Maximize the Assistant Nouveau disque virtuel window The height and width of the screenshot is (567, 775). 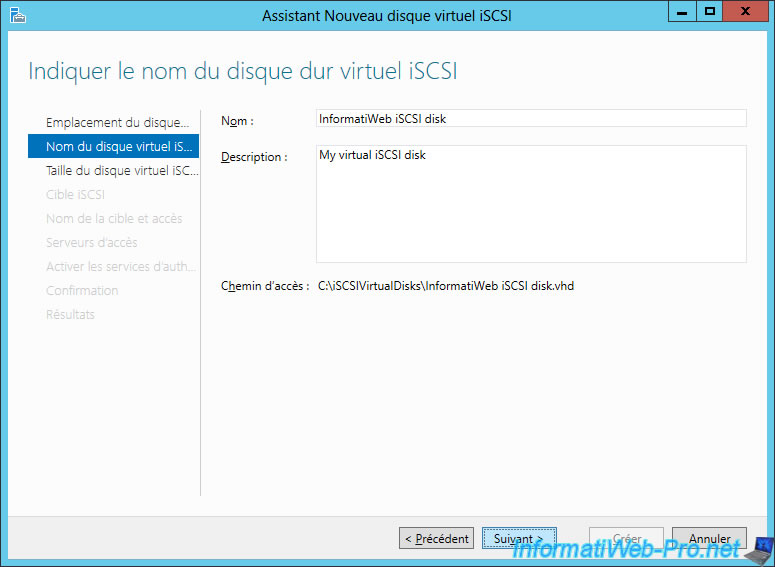(711, 12)
